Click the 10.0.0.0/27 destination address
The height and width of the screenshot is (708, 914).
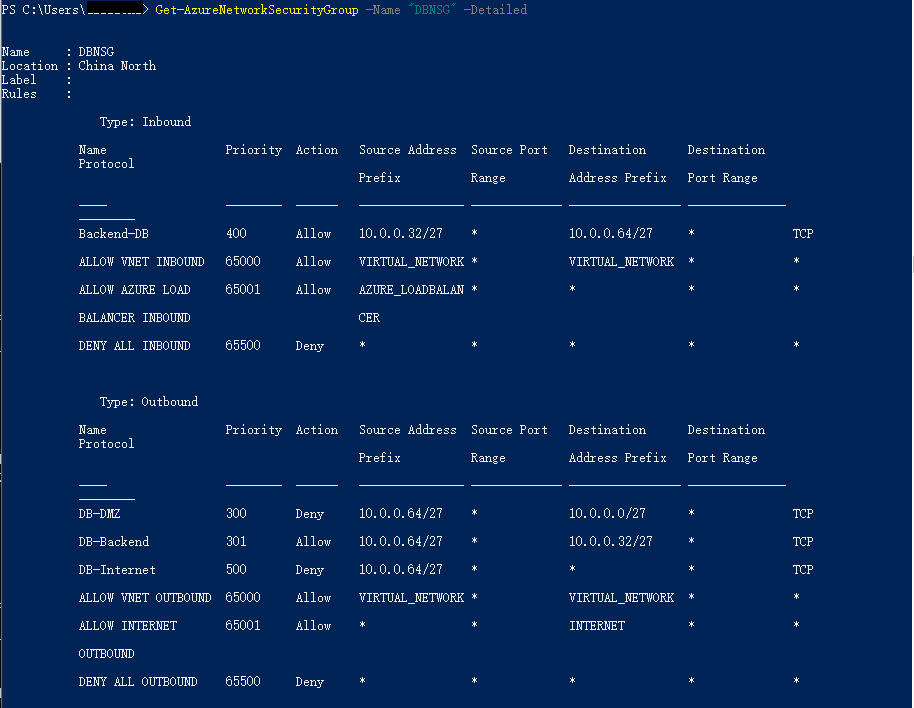pyautogui.click(x=607, y=514)
